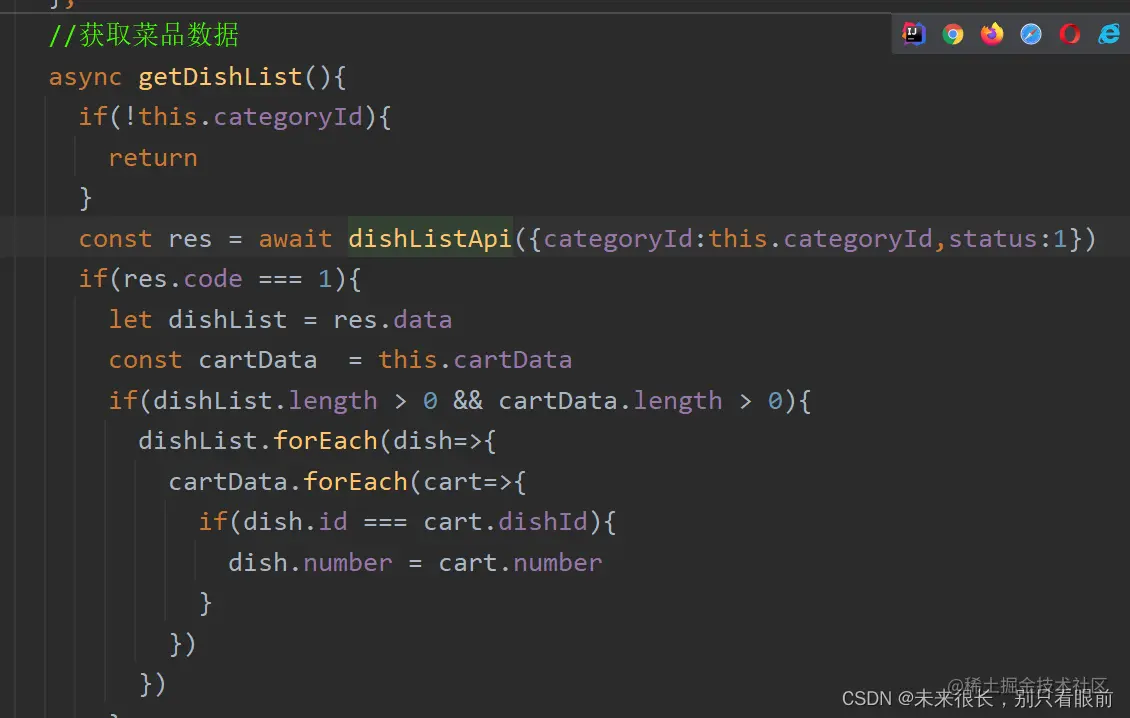Click 'let dishList' declaration
Viewport: 1130px width, 718px height.
click(197, 319)
